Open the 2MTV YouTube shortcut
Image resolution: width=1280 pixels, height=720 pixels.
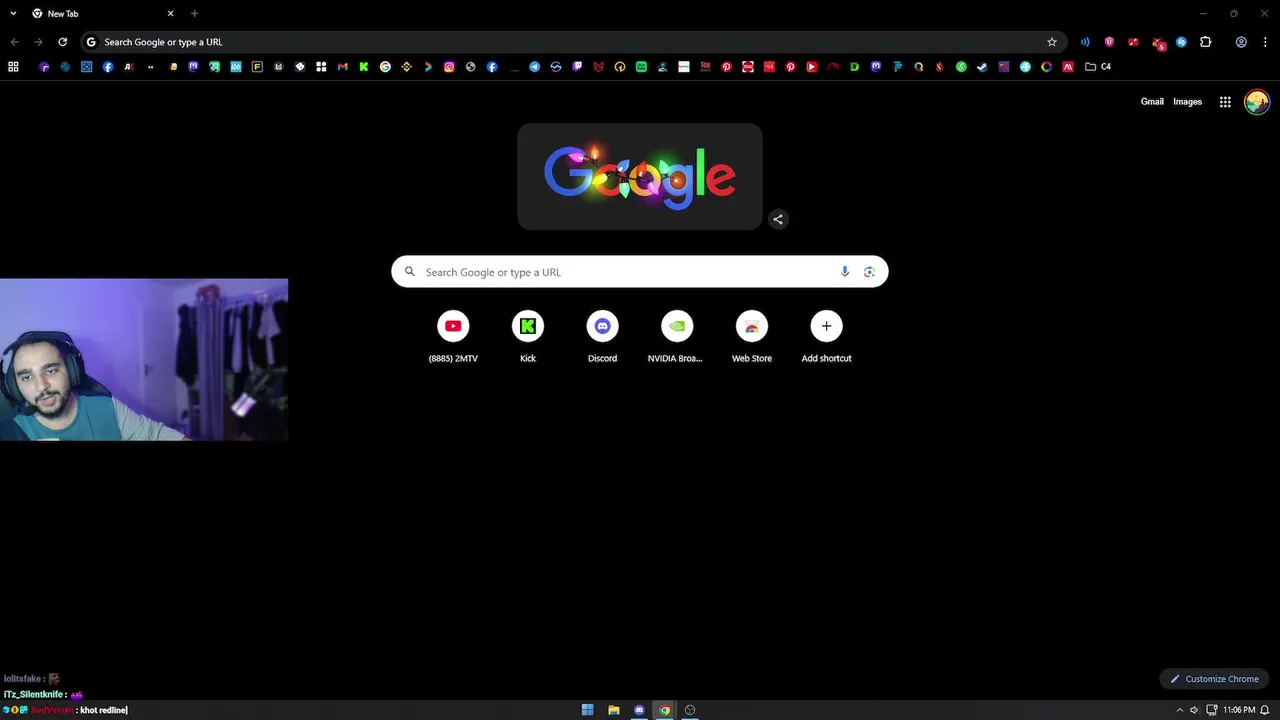coord(453,337)
